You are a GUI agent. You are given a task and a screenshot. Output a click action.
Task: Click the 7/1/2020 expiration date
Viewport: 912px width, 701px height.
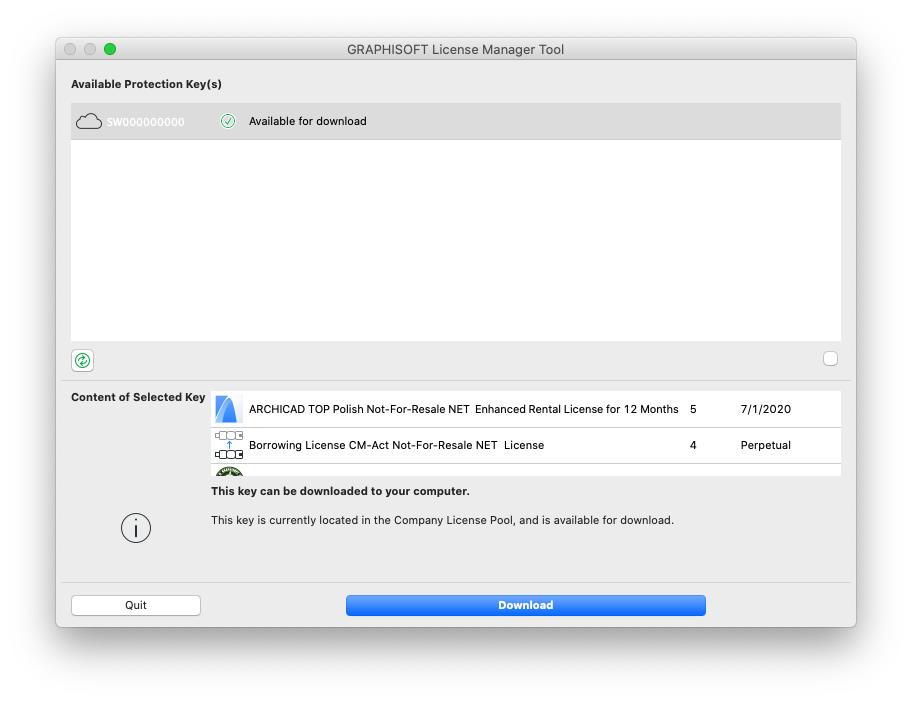pyautogui.click(x=765, y=409)
